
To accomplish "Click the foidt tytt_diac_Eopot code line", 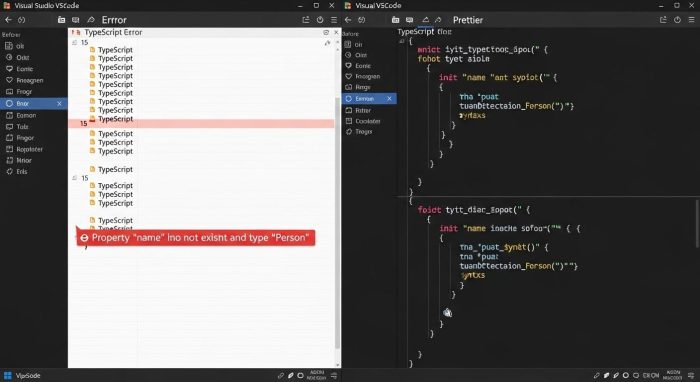I will tap(474, 210).
